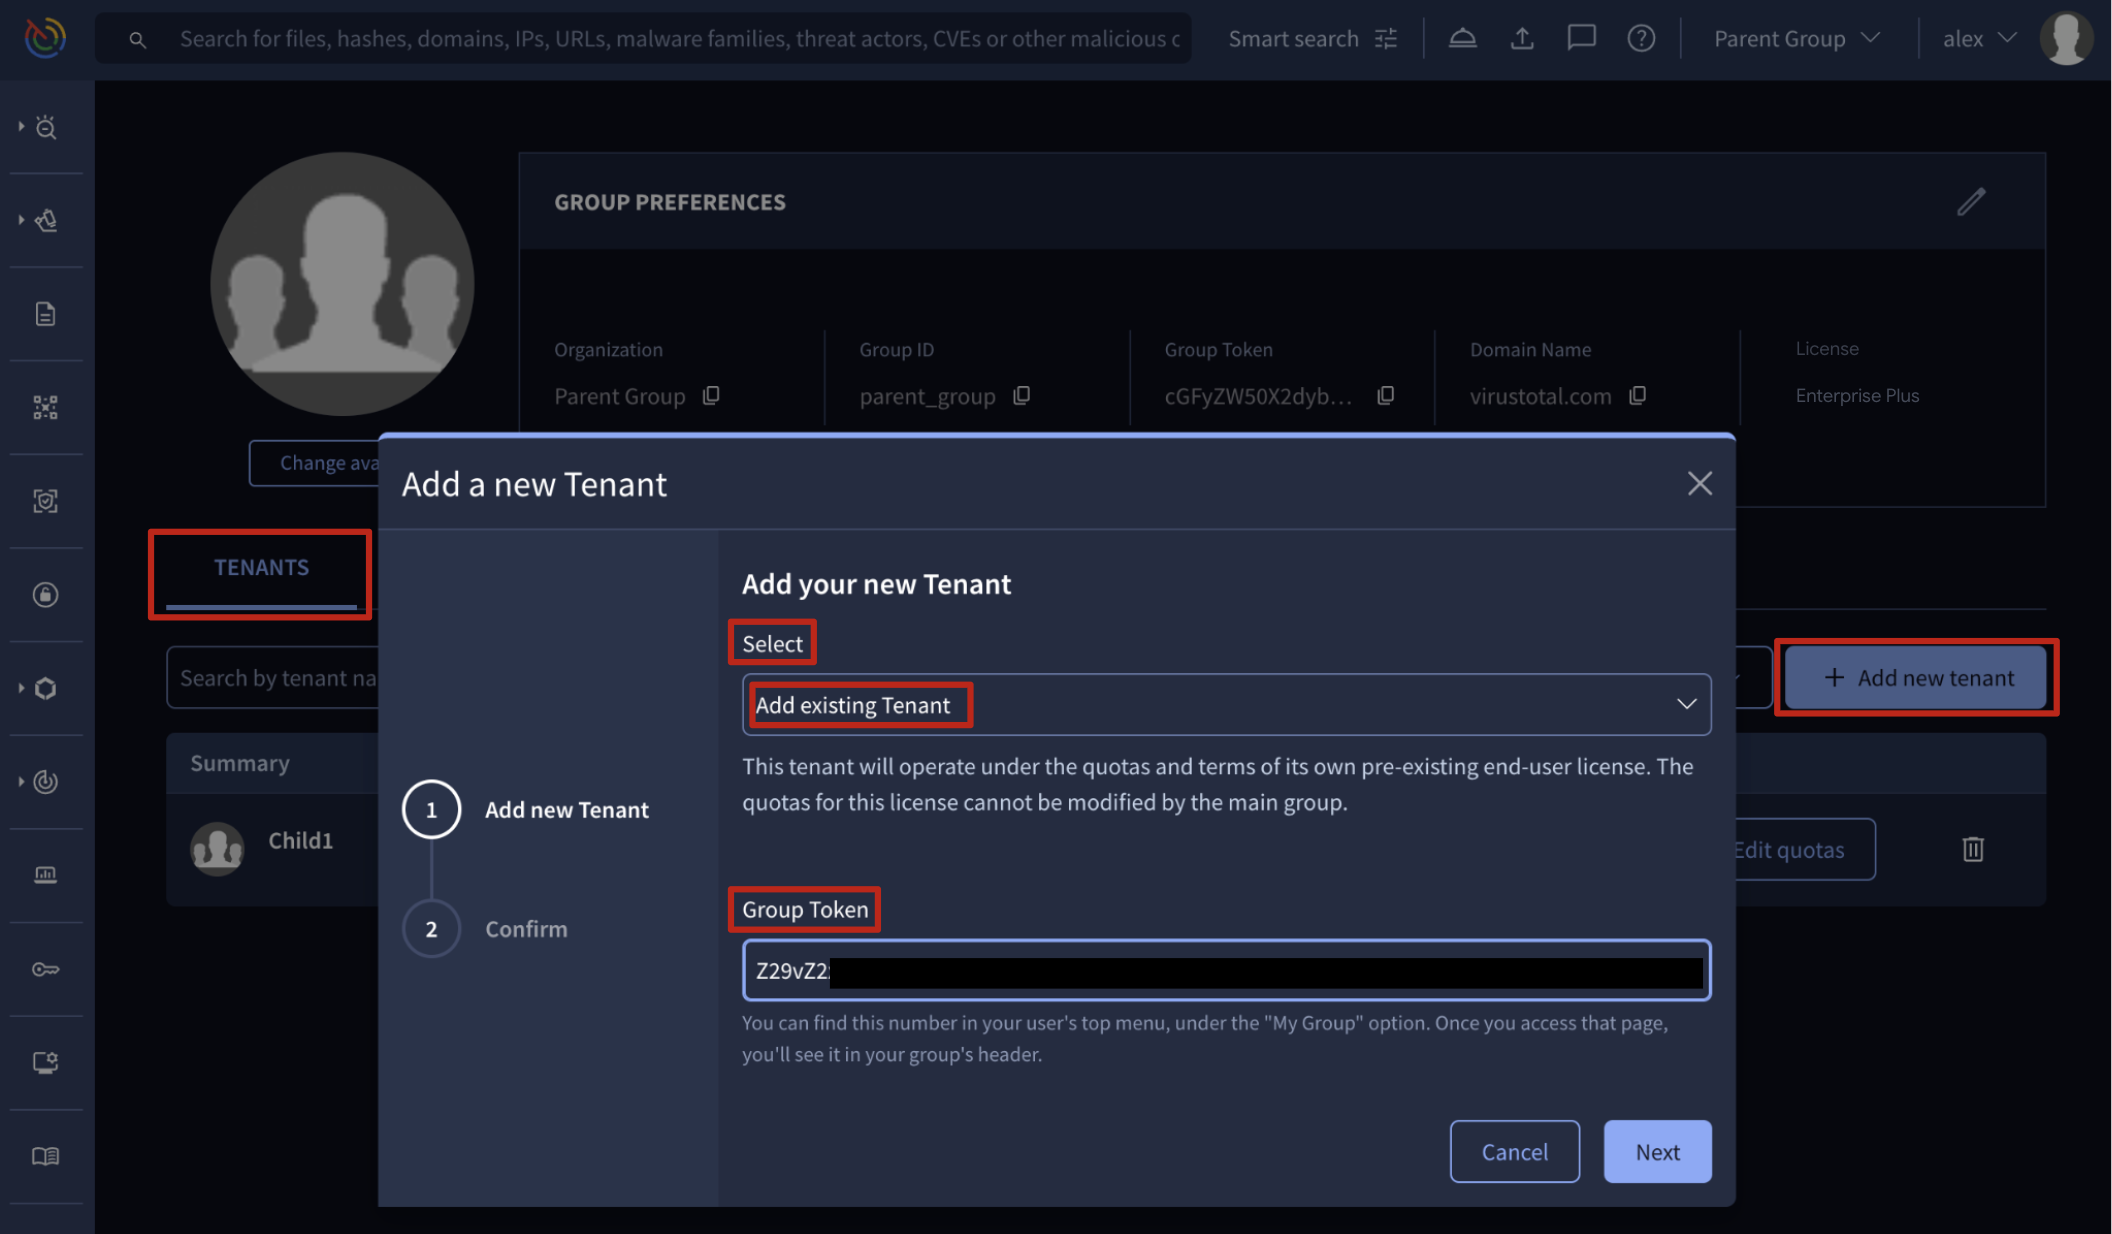Select step 2 Confirm in wizard

pyautogui.click(x=431, y=929)
